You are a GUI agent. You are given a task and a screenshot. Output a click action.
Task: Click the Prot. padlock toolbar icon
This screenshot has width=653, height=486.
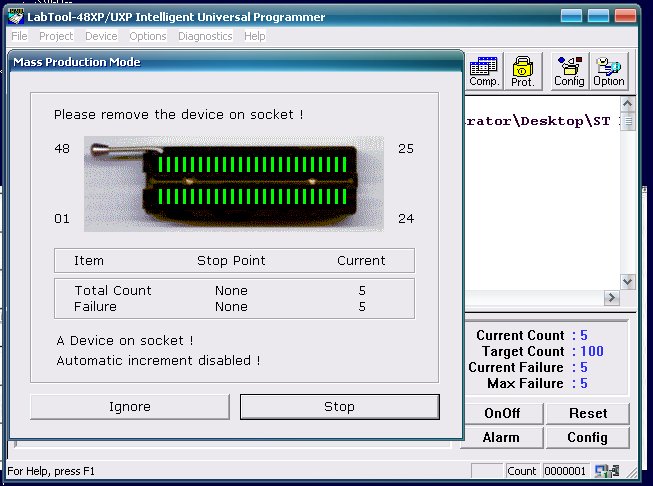pos(523,71)
